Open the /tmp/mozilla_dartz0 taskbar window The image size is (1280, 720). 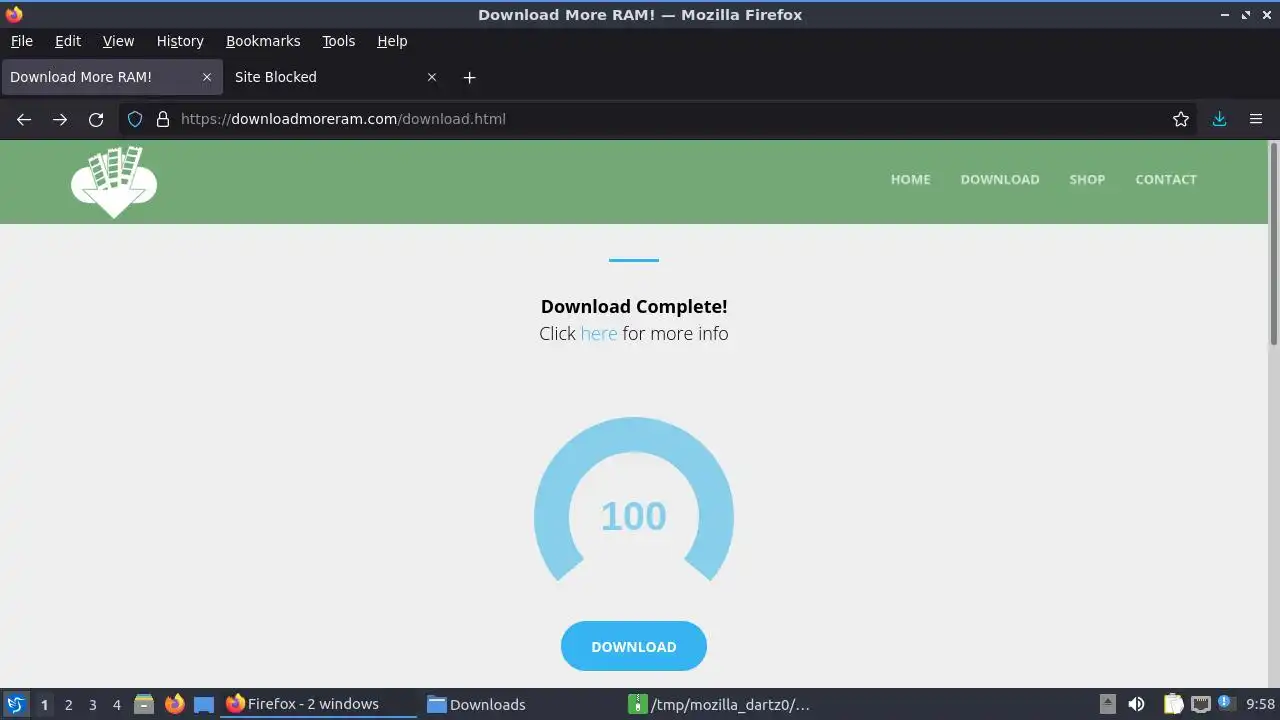point(722,704)
